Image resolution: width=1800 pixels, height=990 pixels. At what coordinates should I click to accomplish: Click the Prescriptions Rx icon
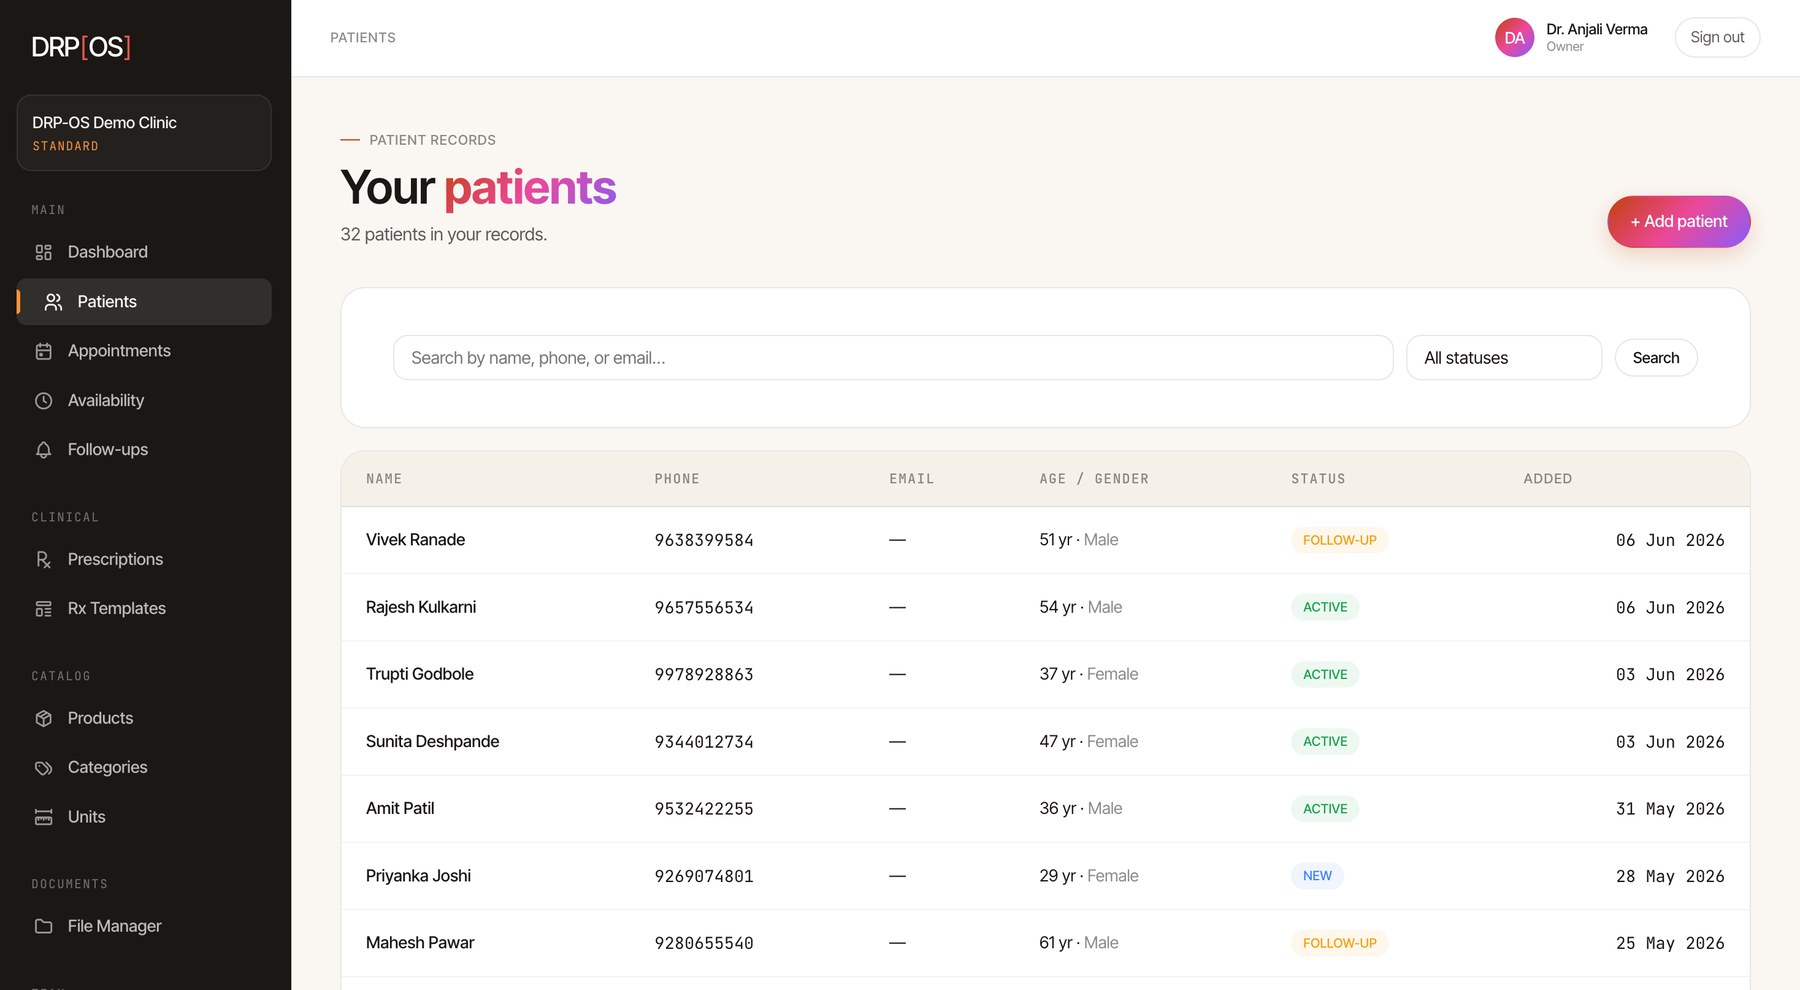click(43, 560)
